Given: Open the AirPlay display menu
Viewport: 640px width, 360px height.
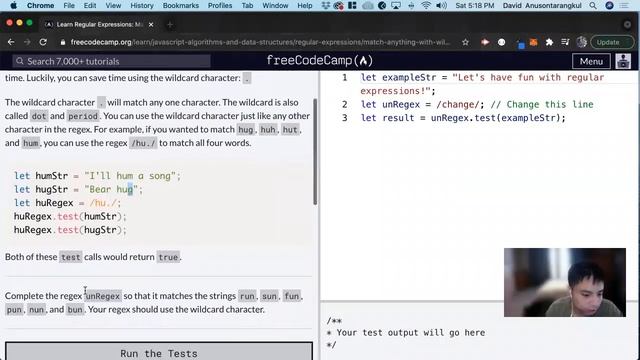Looking at the screenshot, I should pyautogui.click(x=396, y=5).
